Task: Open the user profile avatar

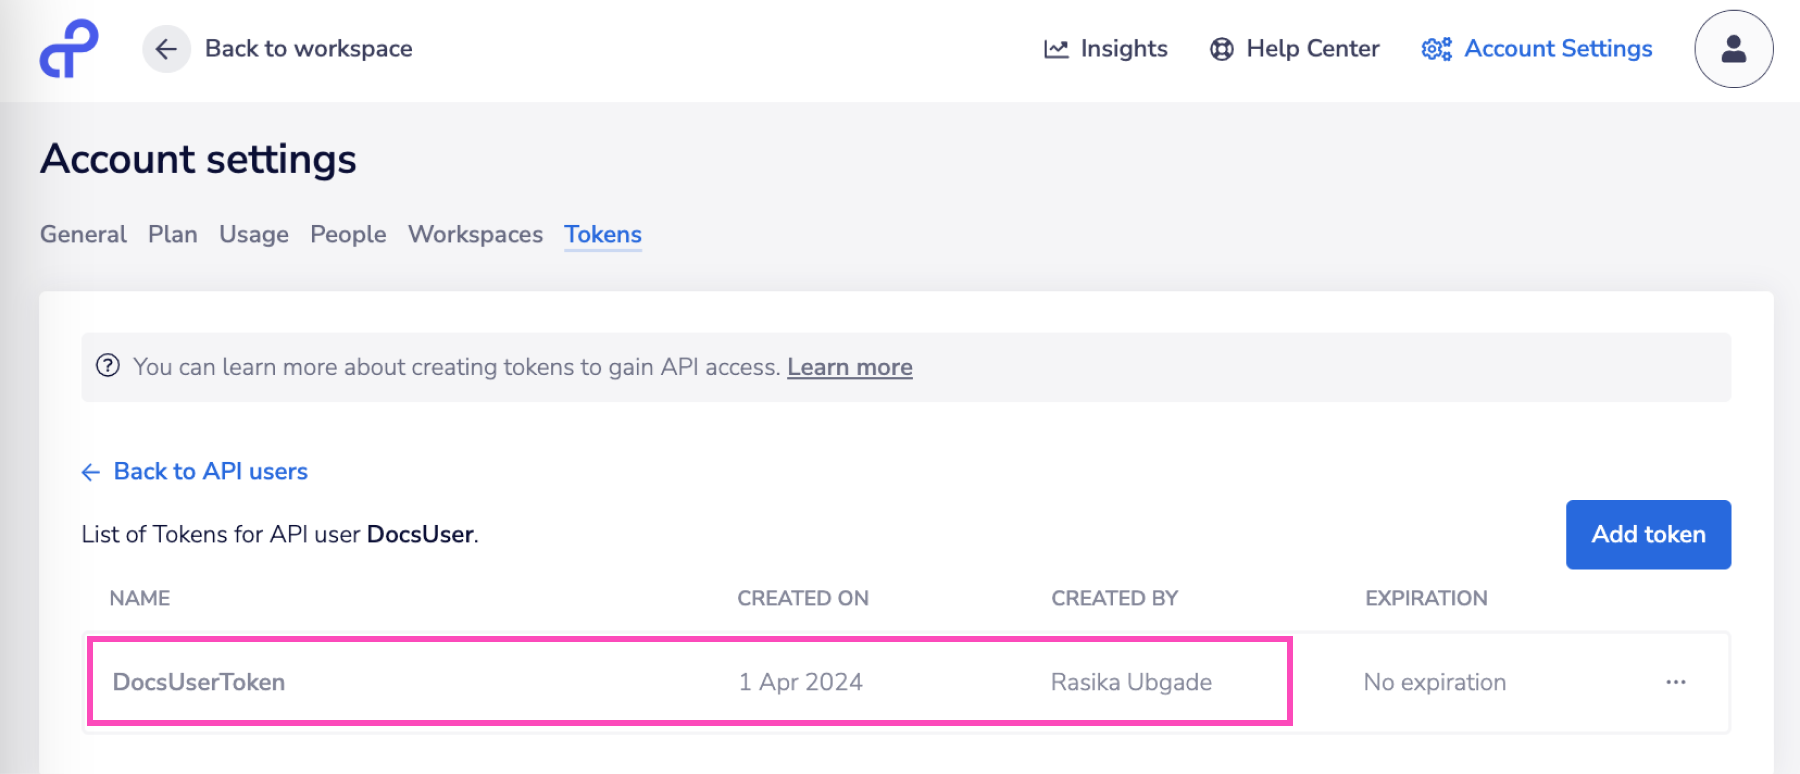Action: coord(1733,49)
